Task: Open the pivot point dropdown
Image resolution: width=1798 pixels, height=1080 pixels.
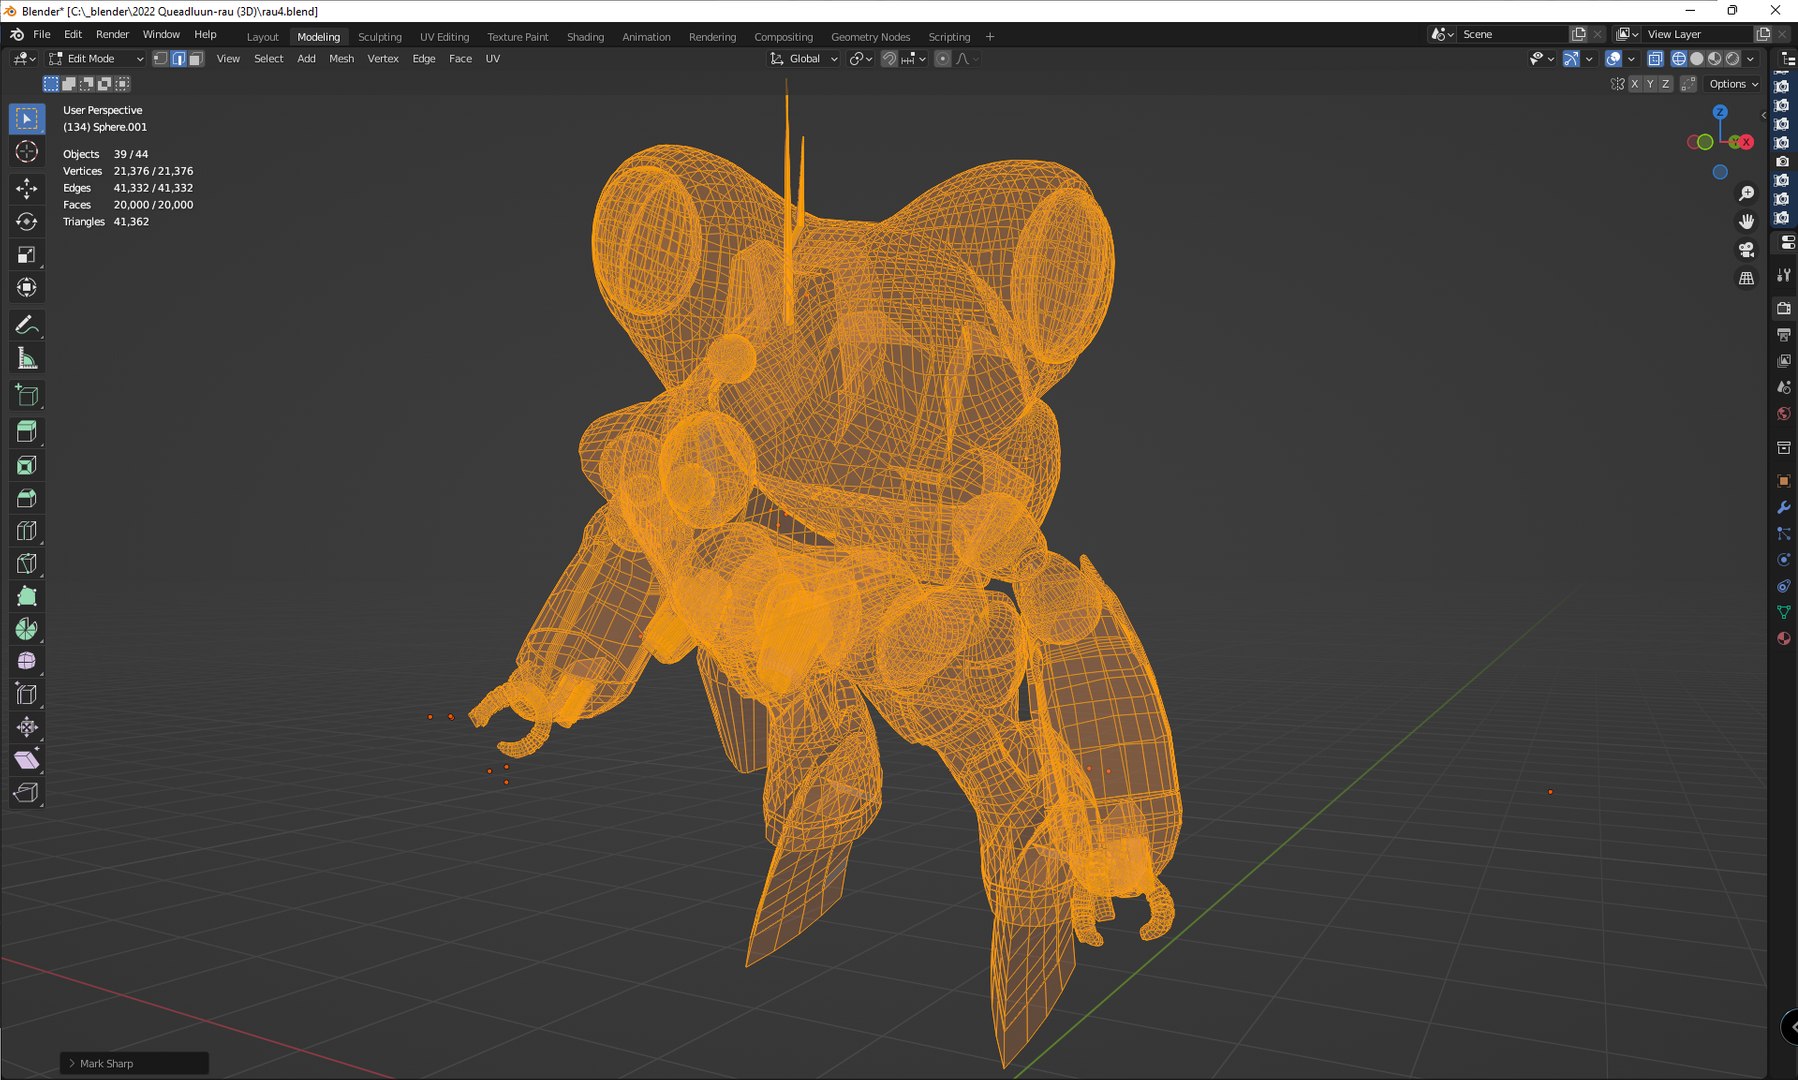Action: point(861,59)
